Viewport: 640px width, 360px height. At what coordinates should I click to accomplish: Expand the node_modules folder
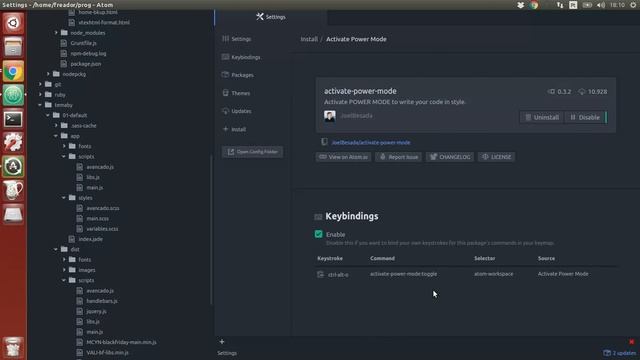pyautogui.click(x=56, y=33)
